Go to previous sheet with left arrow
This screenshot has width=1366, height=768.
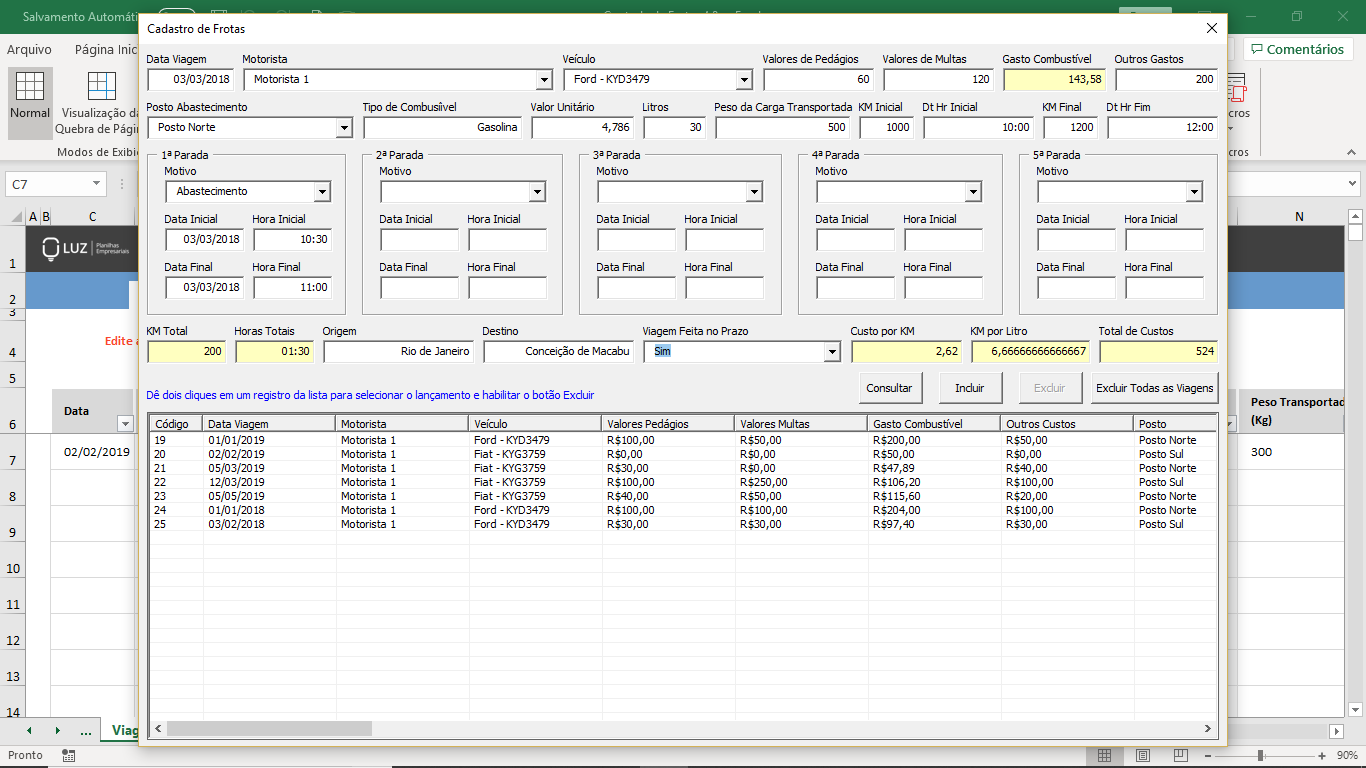[x=28, y=731]
